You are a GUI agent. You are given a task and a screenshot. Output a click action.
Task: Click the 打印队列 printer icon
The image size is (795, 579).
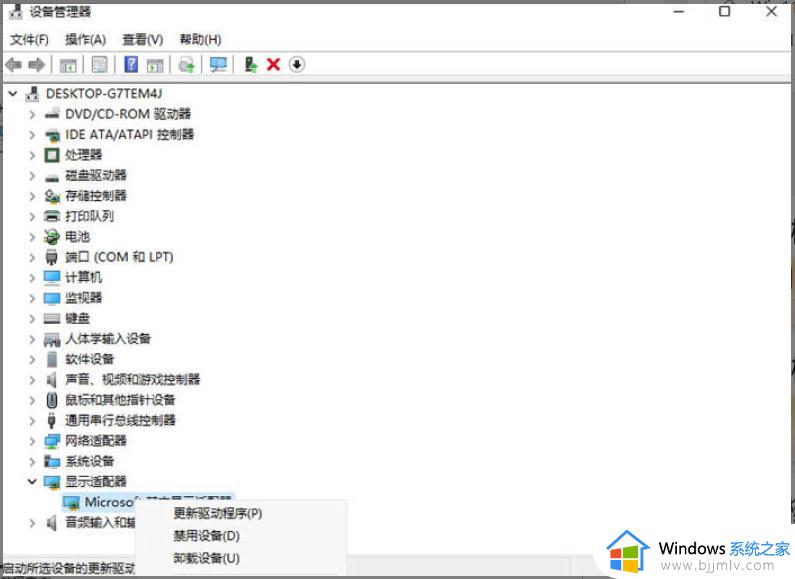pos(52,216)
